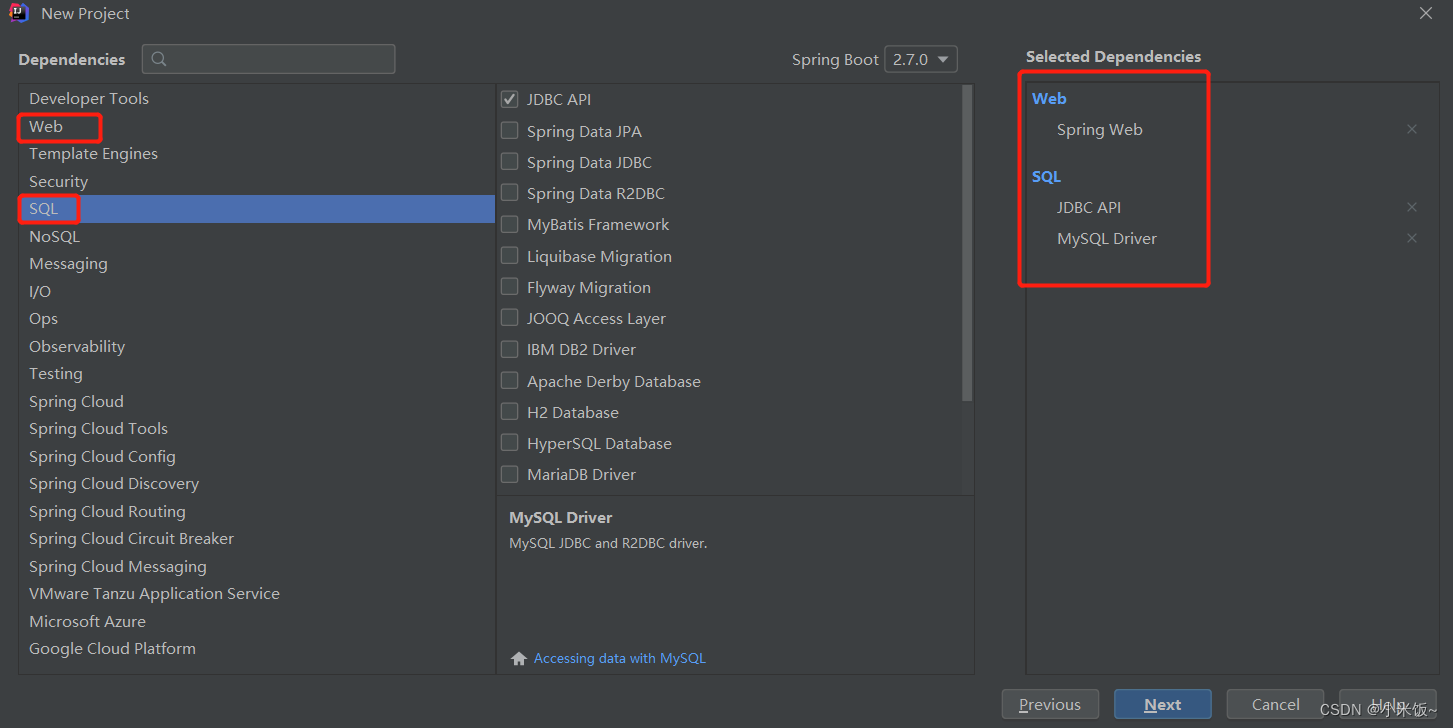Open the I/O category
The image size is (1453, 728).
tap(257, 291)
